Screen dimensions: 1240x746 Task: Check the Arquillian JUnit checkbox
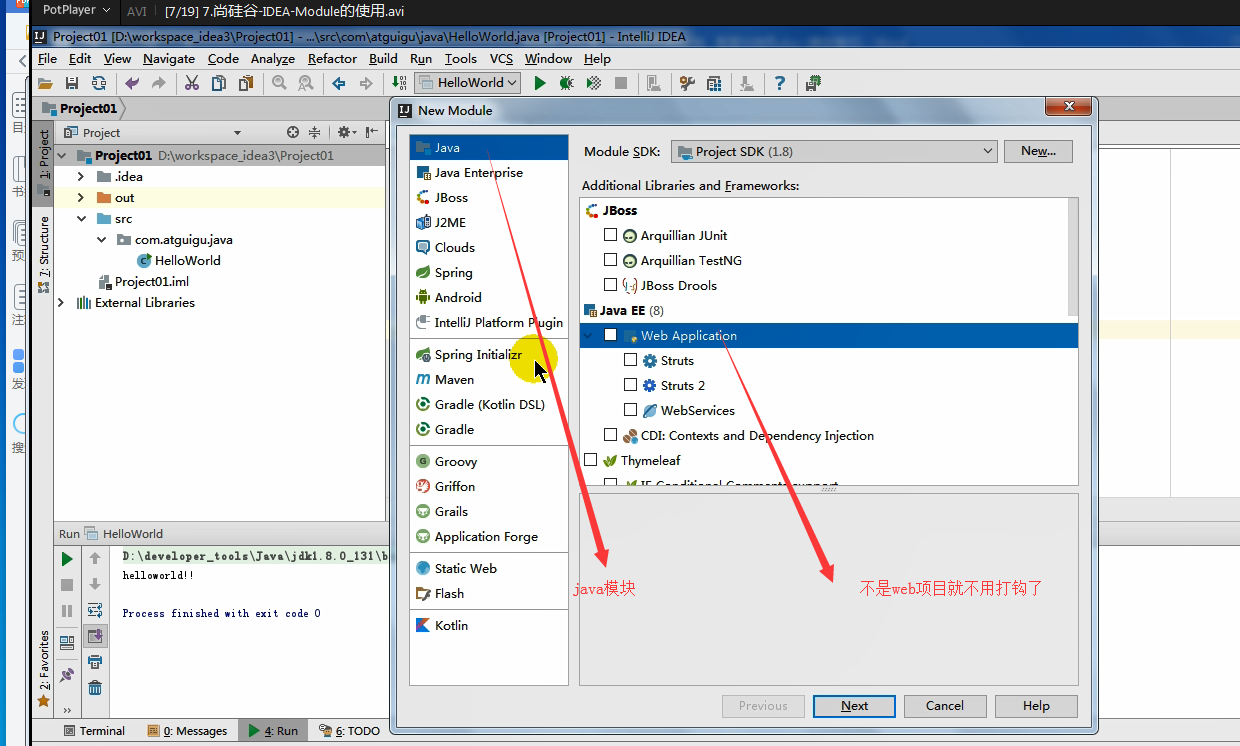point(610,235)
